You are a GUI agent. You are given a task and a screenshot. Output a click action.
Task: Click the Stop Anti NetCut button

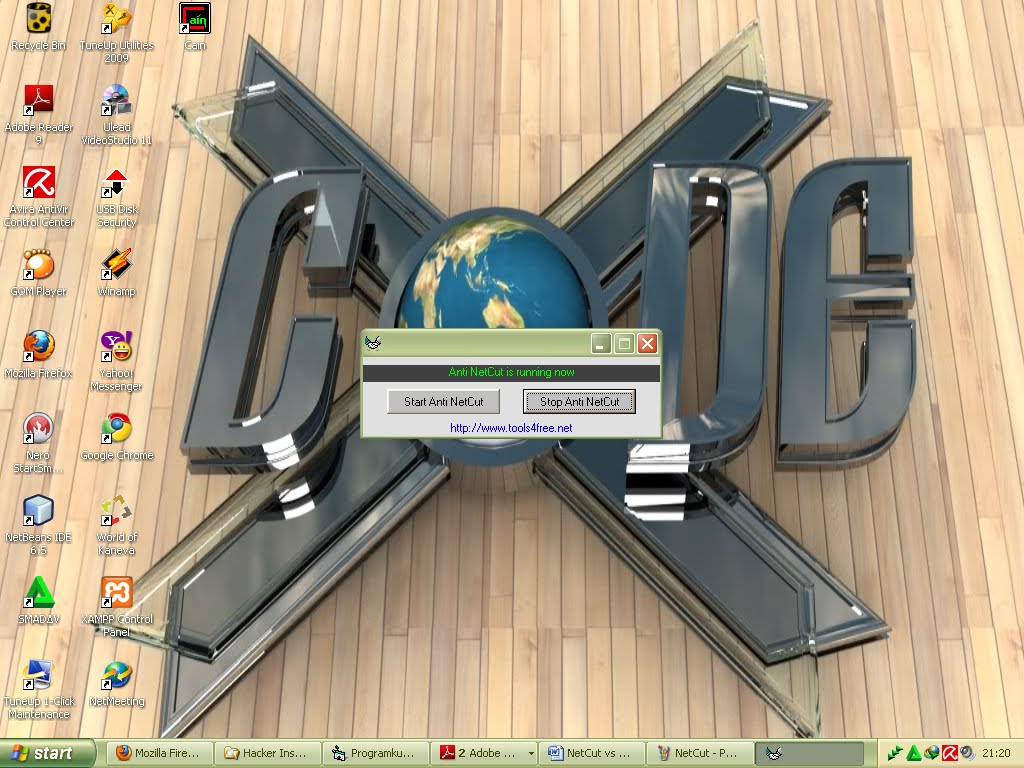579,402
